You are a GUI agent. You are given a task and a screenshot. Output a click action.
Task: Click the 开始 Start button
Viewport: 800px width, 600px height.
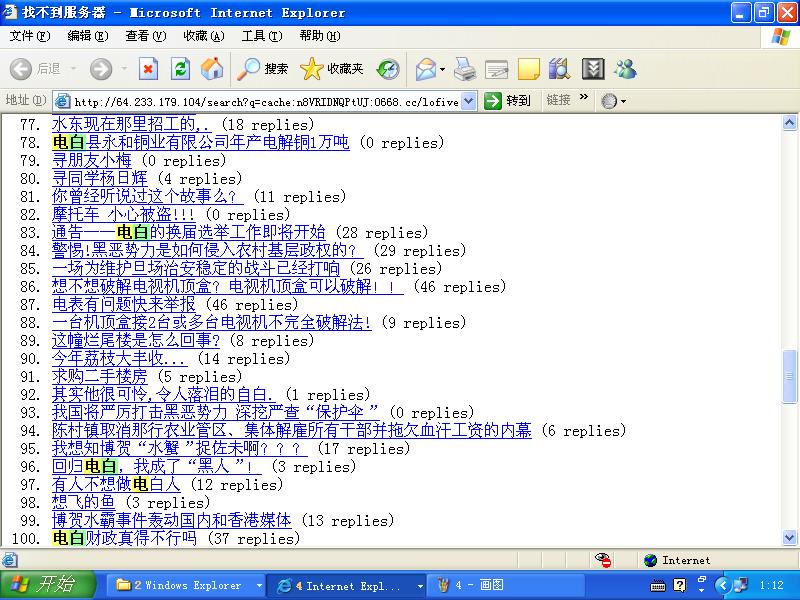click(x=42, y=585)
